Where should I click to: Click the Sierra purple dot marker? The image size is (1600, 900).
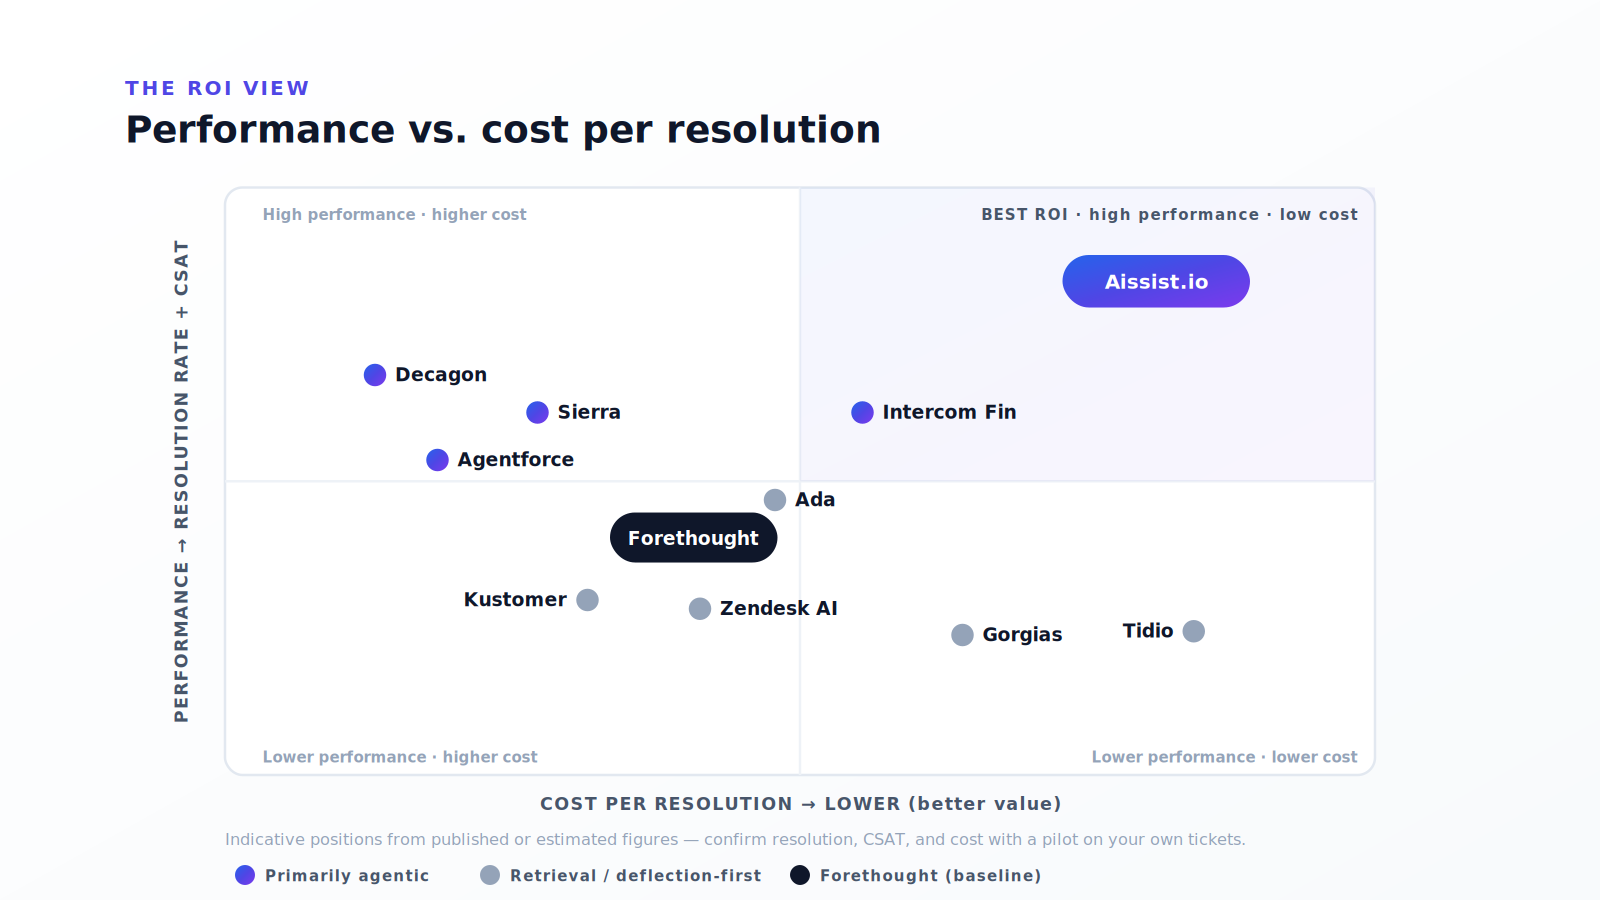[537, 412]
